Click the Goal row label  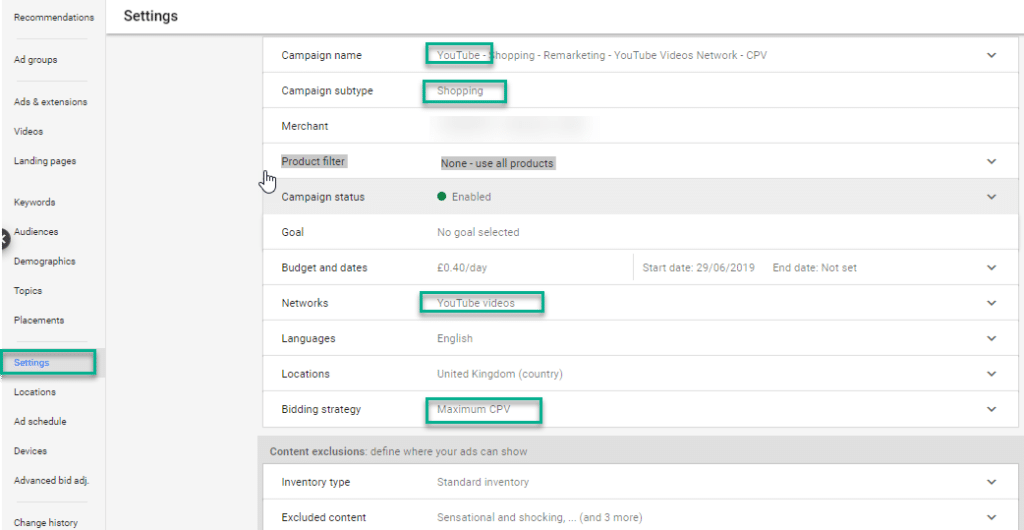[x=293, y=232]
